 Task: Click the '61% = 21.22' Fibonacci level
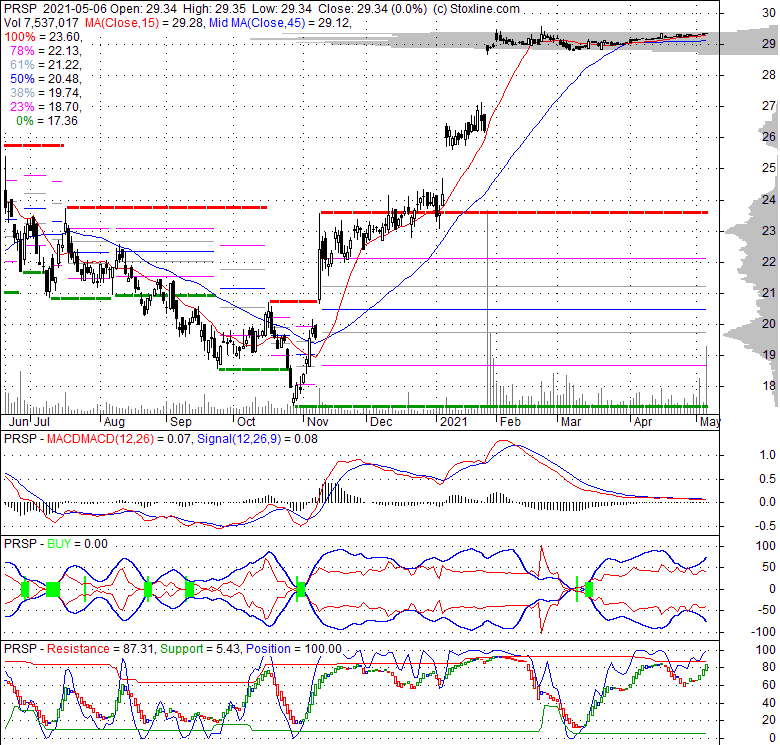(x=46, y=65)
